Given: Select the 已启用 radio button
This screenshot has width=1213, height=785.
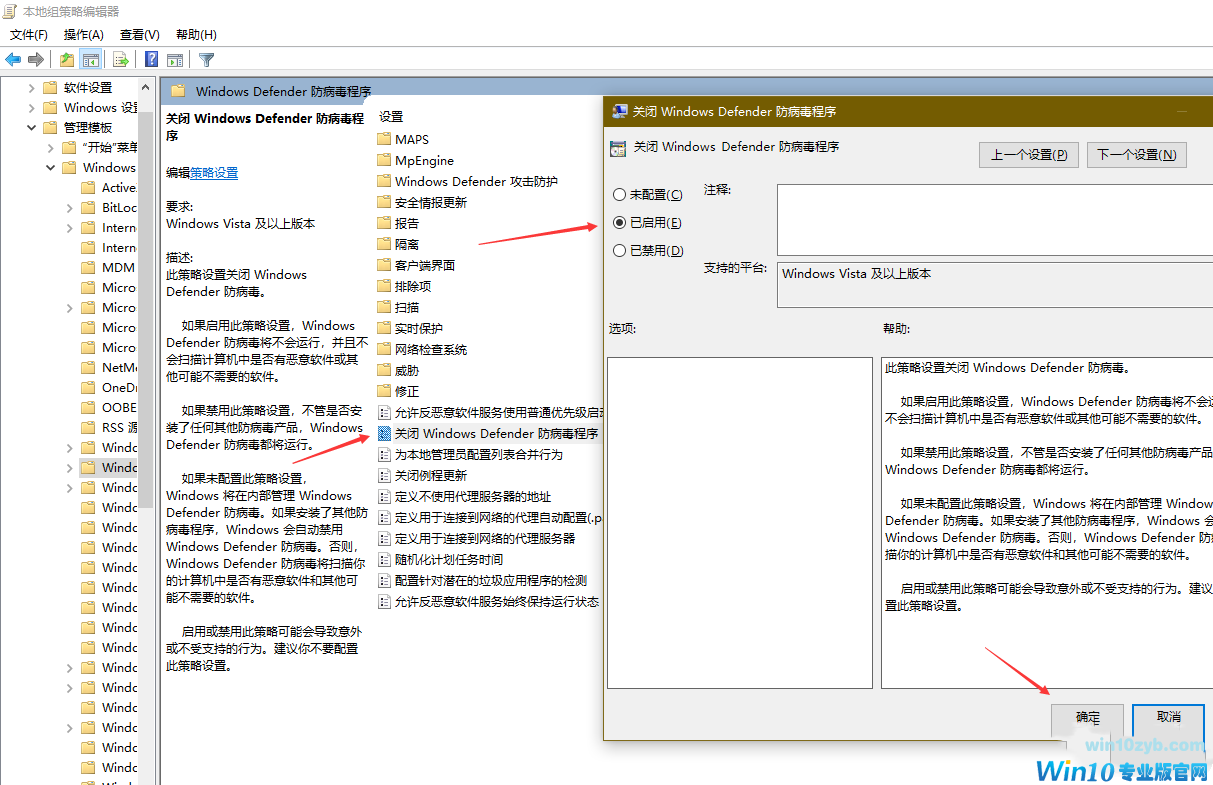Looking at the screenshot, I should (x=620, y=221).
